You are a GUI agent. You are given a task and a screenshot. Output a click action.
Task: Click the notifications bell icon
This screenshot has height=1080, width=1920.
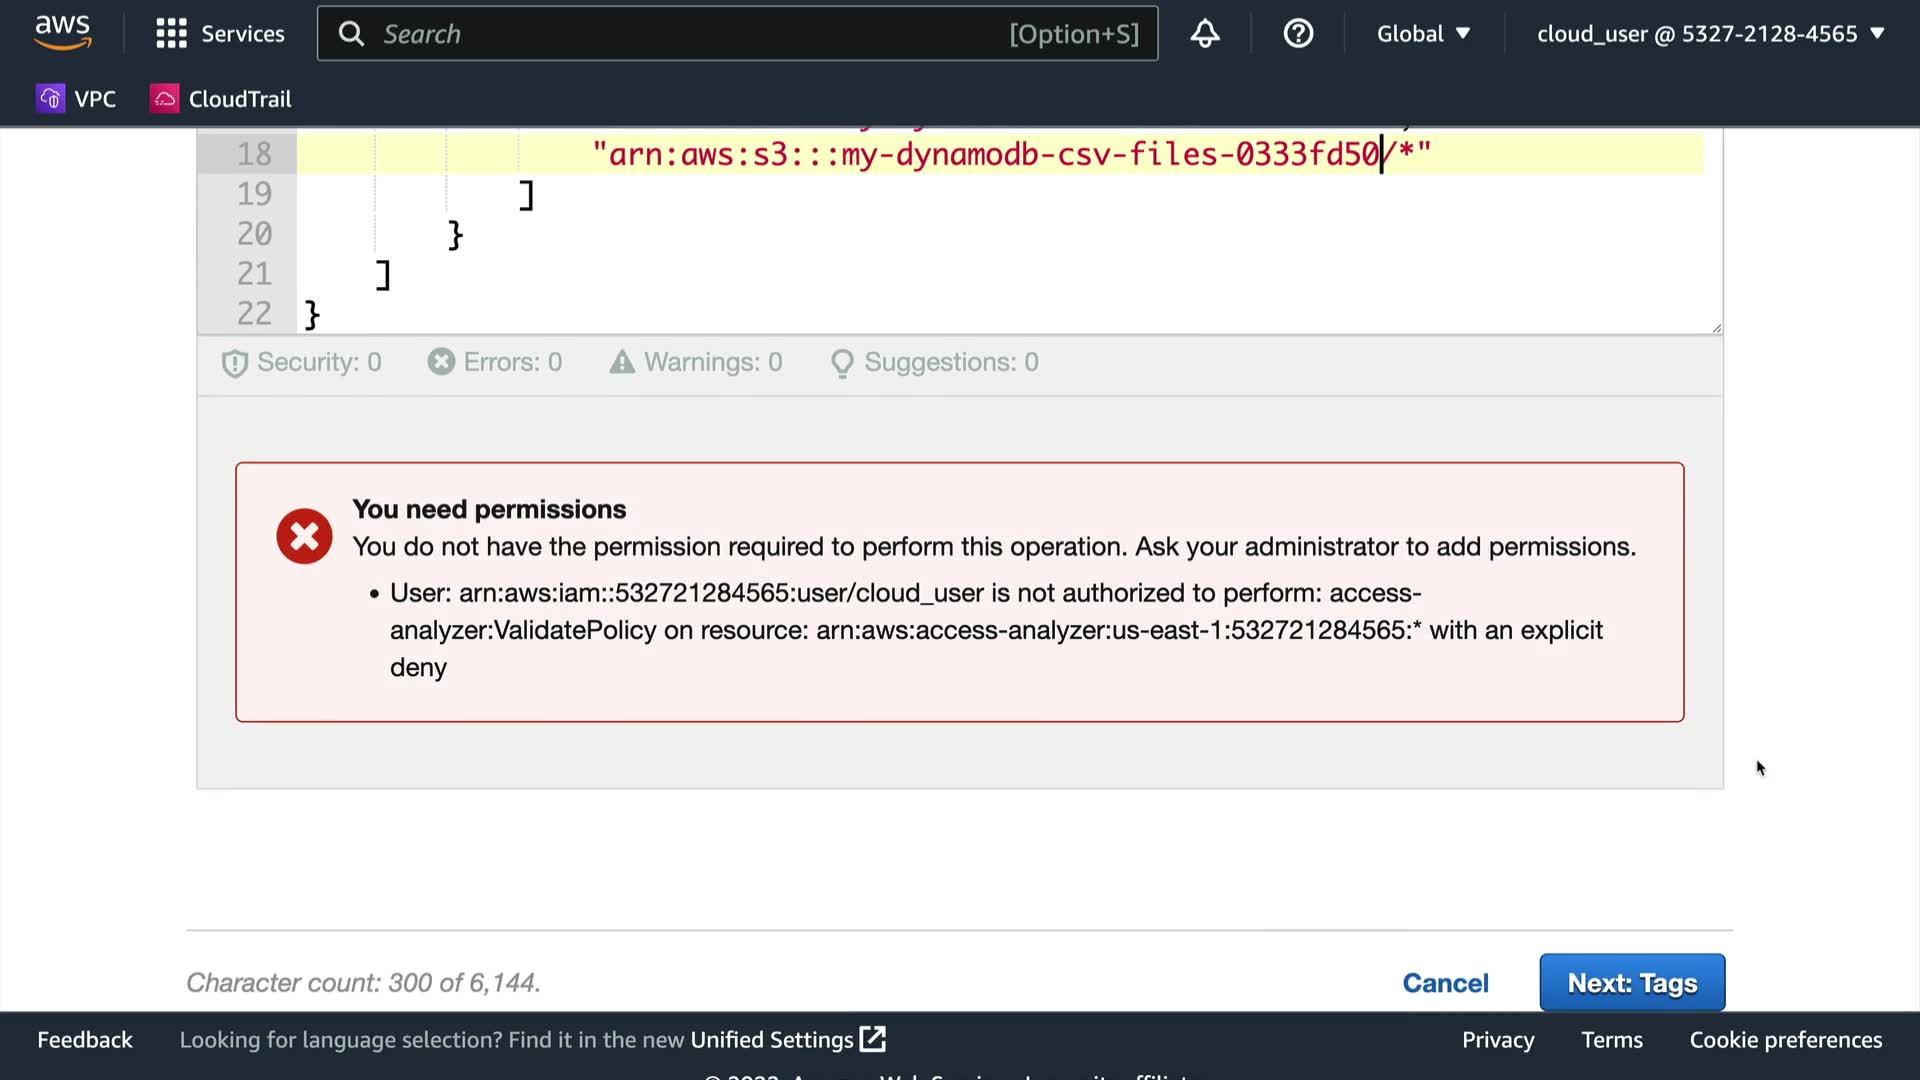point(1205,34)
